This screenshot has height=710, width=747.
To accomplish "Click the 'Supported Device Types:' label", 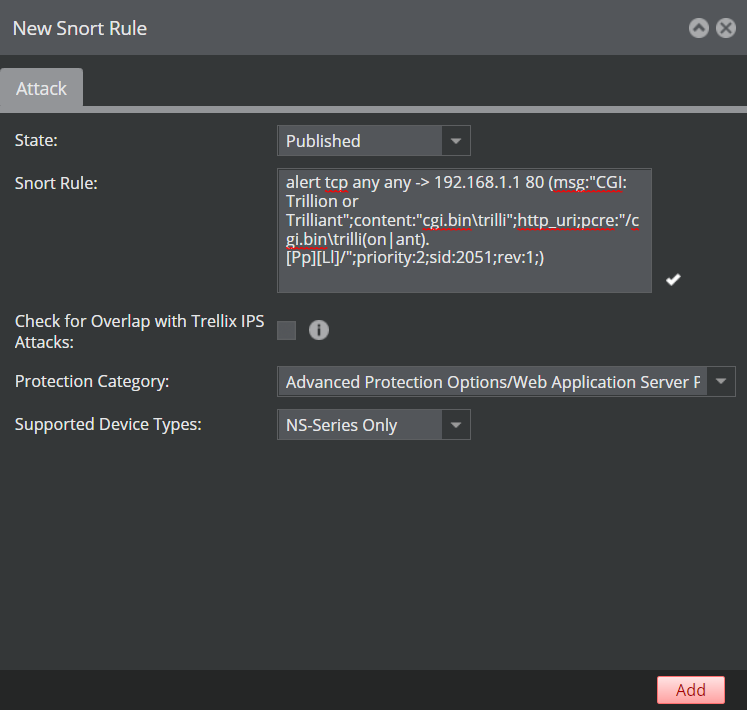I will (108, 425).
